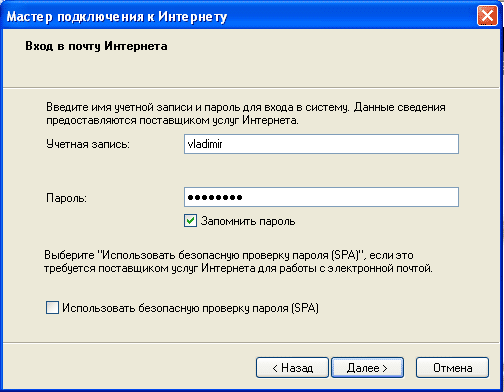Close the wizard with the red X
The width and height of the screenshot is (504, 392).
click(x=487, y=16)
